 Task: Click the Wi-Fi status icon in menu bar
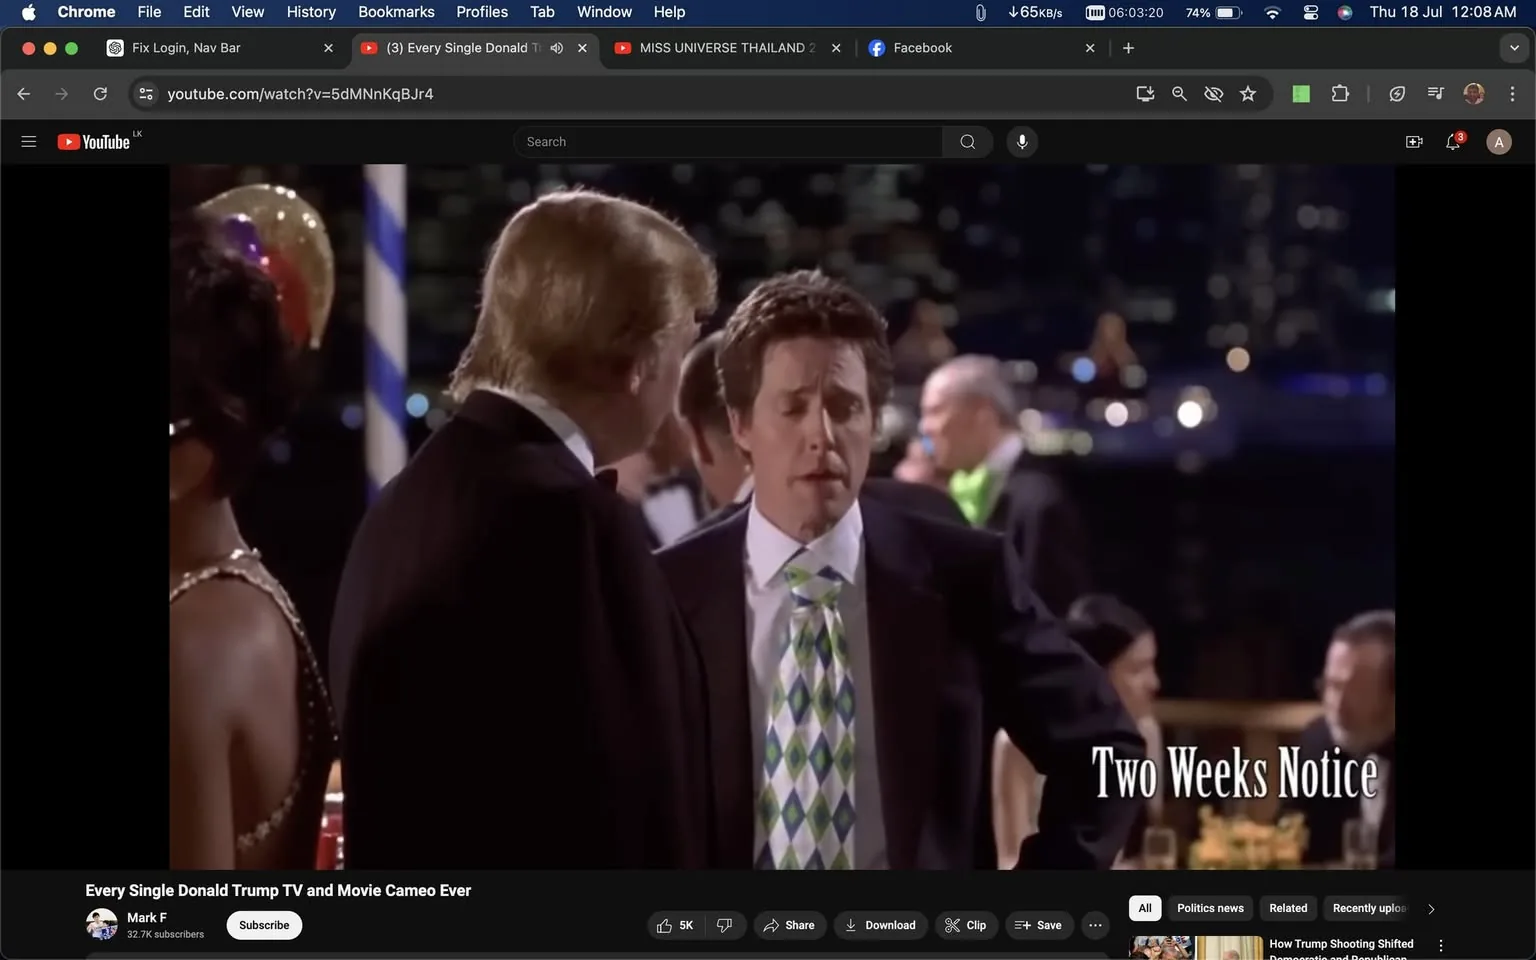(1271, 12)
